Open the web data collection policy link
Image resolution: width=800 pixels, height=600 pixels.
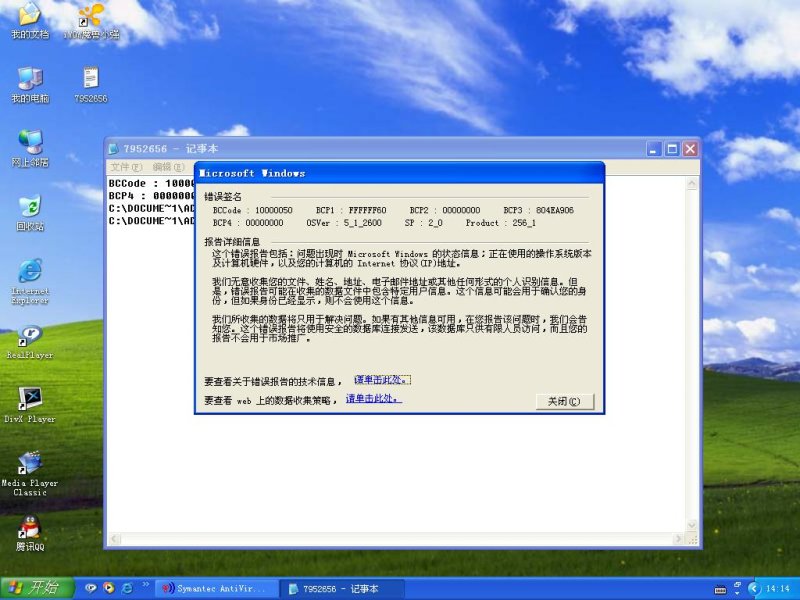pyautogui.click(x=372, y=398)
